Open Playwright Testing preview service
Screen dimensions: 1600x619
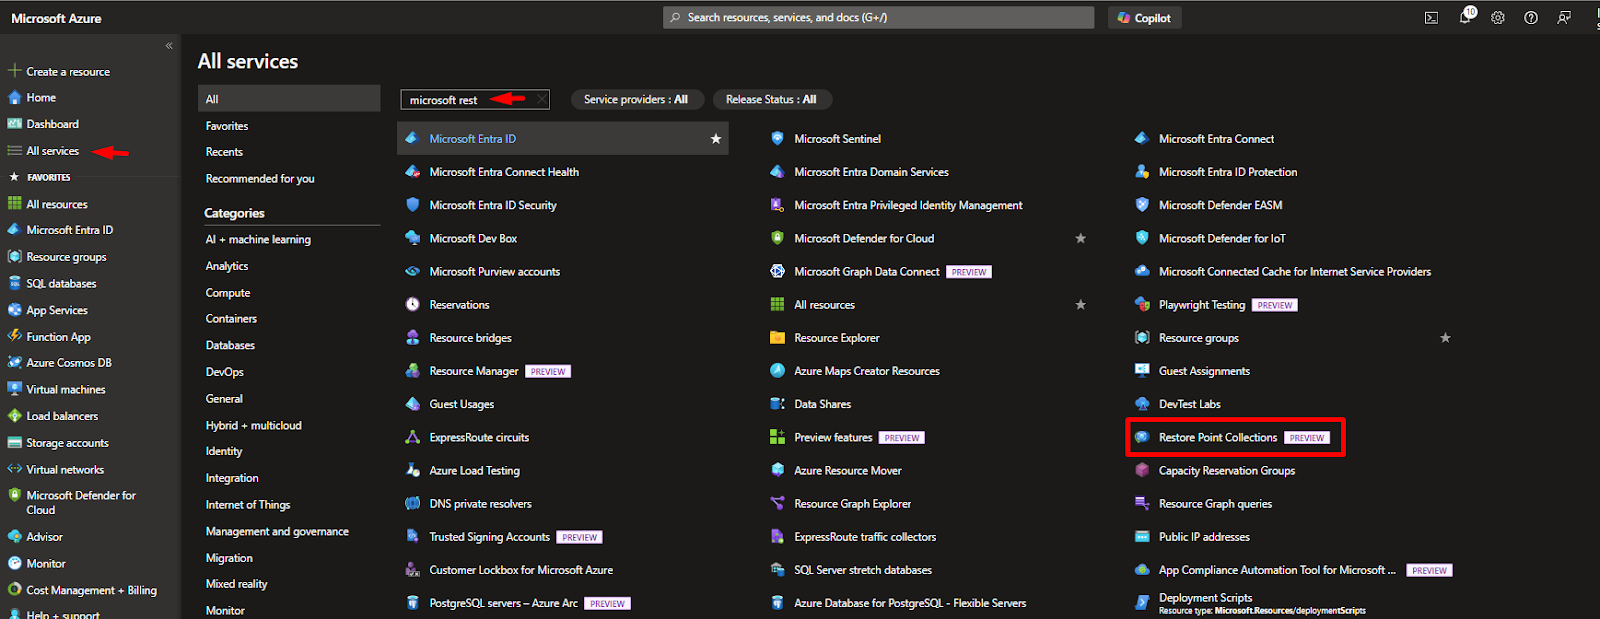point(1201,305)
